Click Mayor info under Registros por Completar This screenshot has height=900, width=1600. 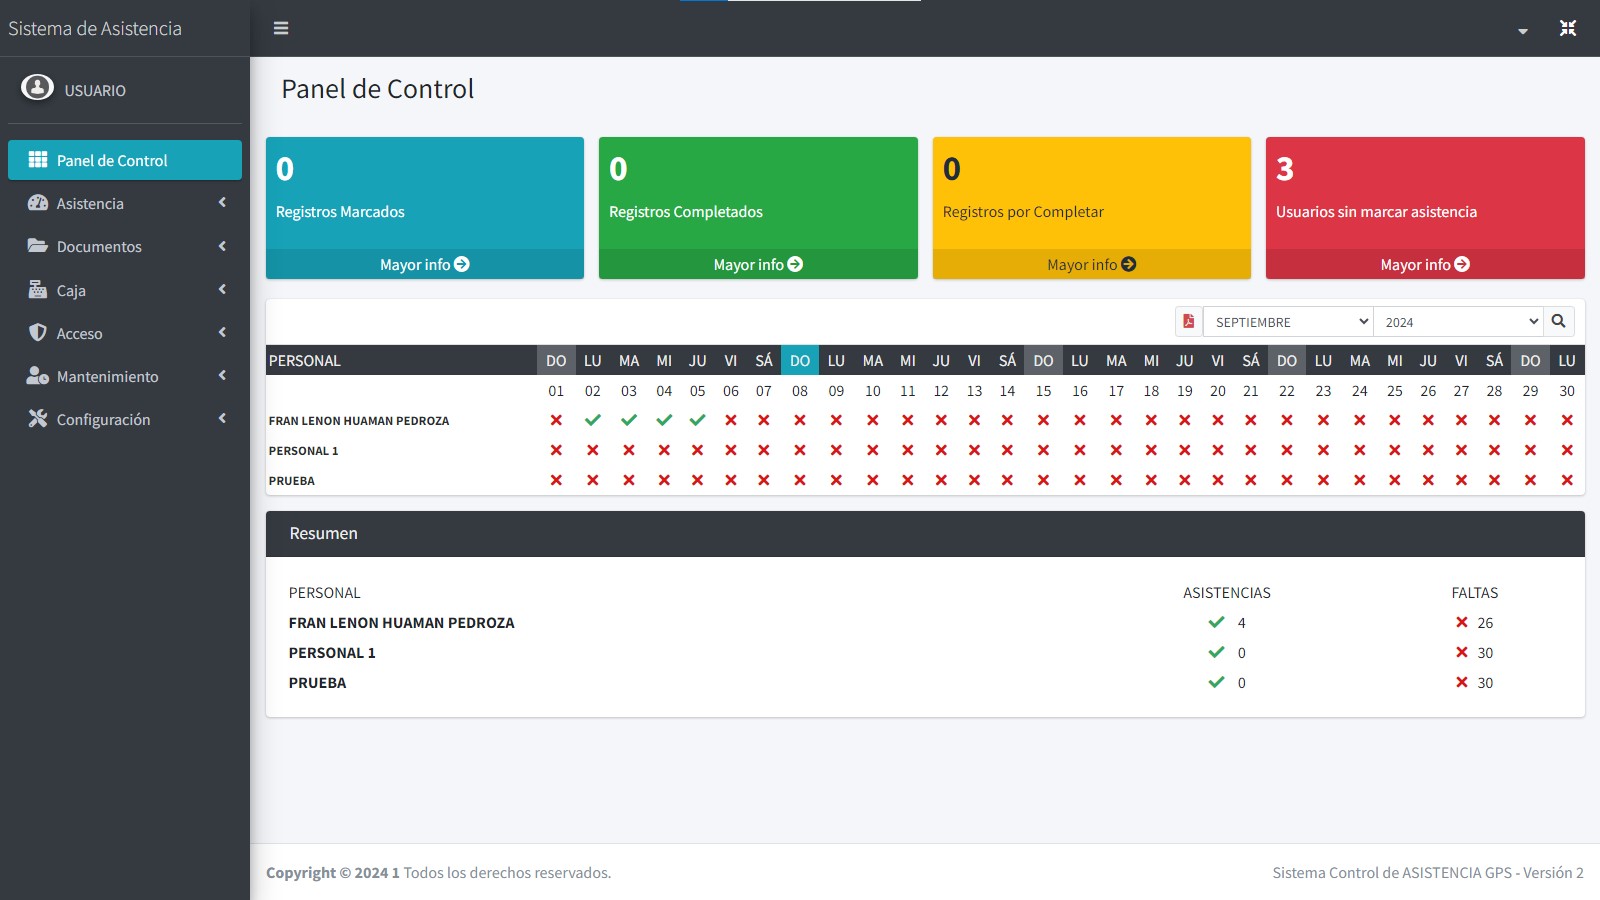coord(1091,264)
